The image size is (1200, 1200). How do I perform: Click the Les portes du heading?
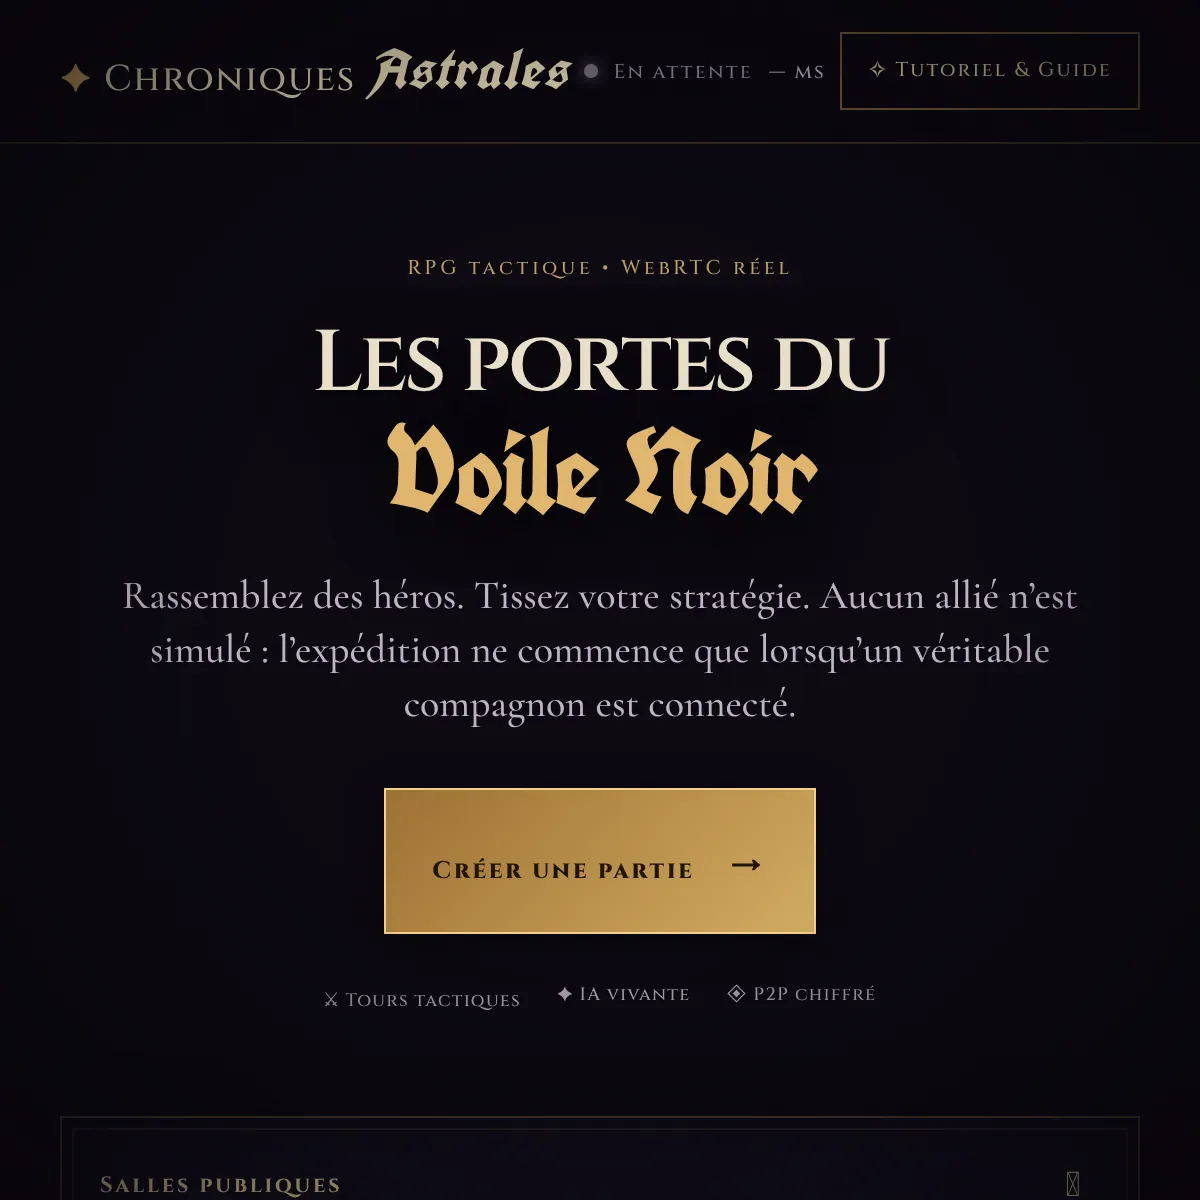click(x=602, y=362)
